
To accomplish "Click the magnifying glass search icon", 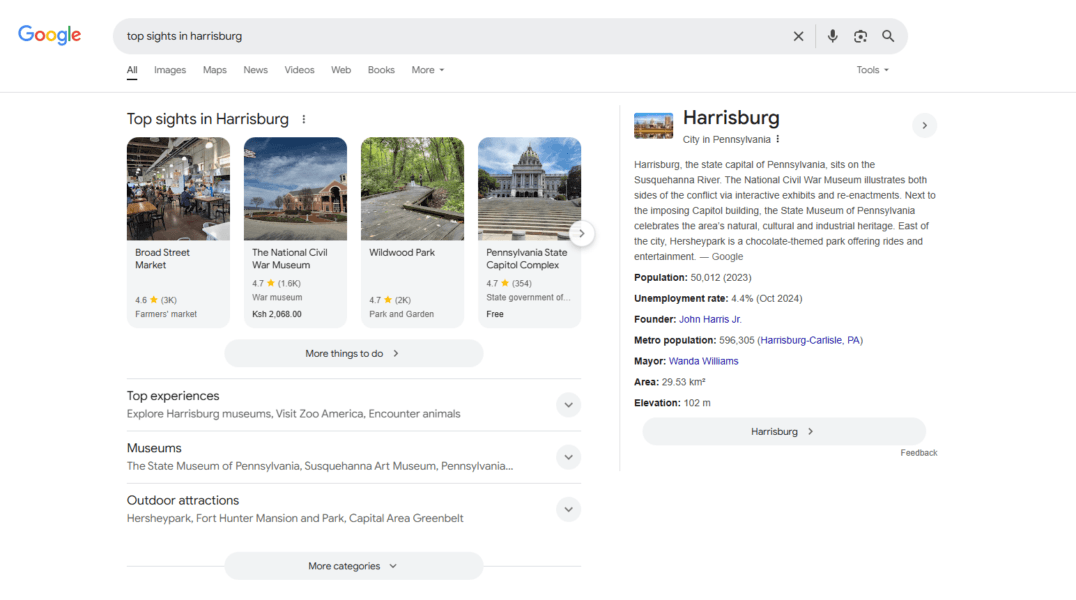I will point(888,35).
